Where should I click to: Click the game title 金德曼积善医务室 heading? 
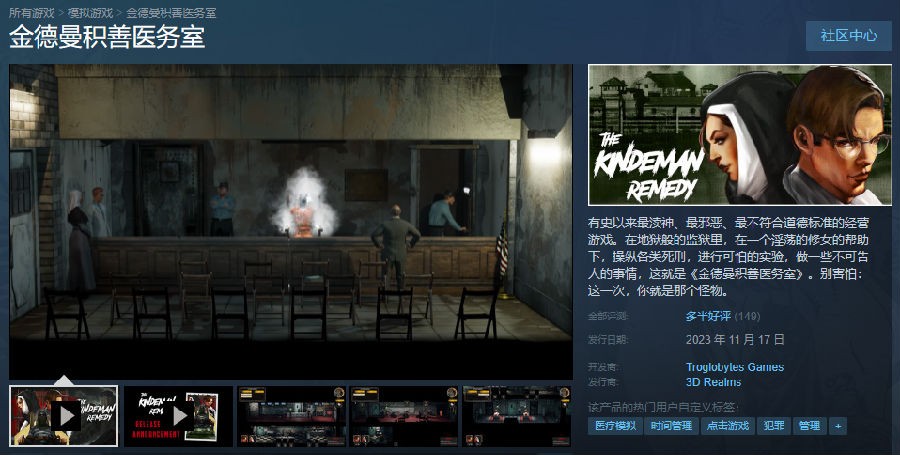[107, 37]
